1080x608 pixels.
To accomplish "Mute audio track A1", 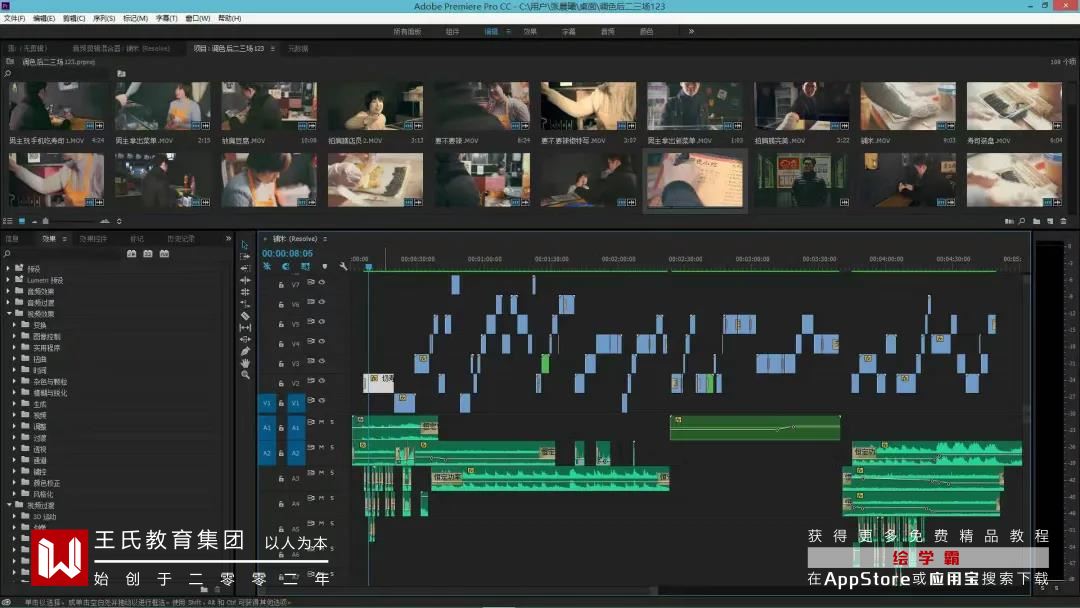I will pos(322,421).
